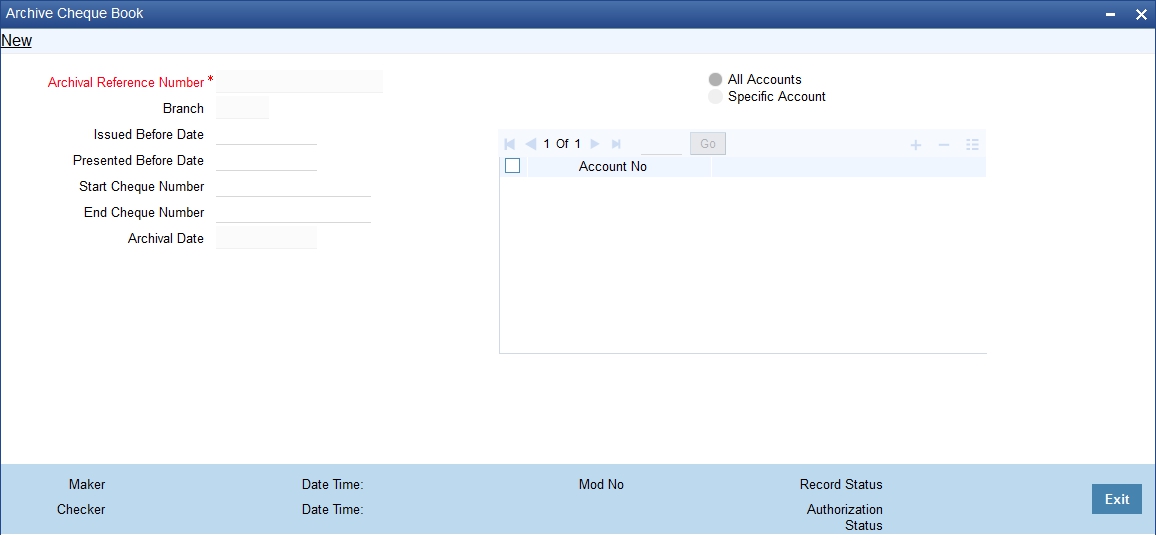
Task: Click the Branch input field
Action: [x=243, y=108]
